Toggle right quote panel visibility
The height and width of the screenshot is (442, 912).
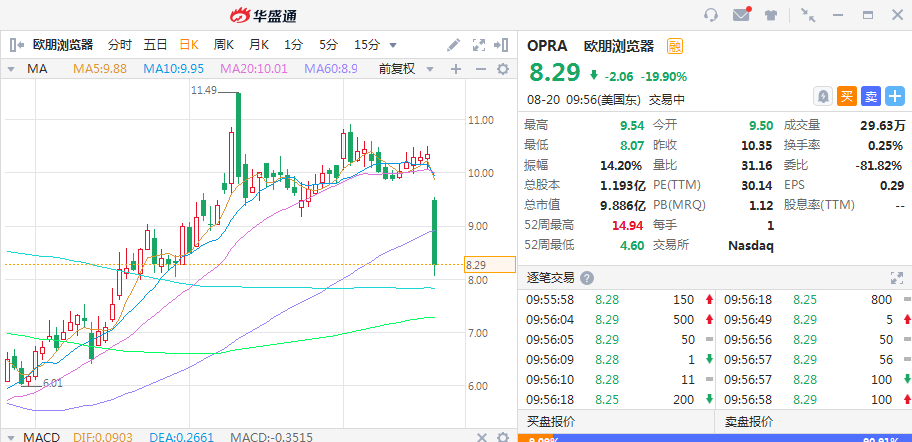click(503, 45)
